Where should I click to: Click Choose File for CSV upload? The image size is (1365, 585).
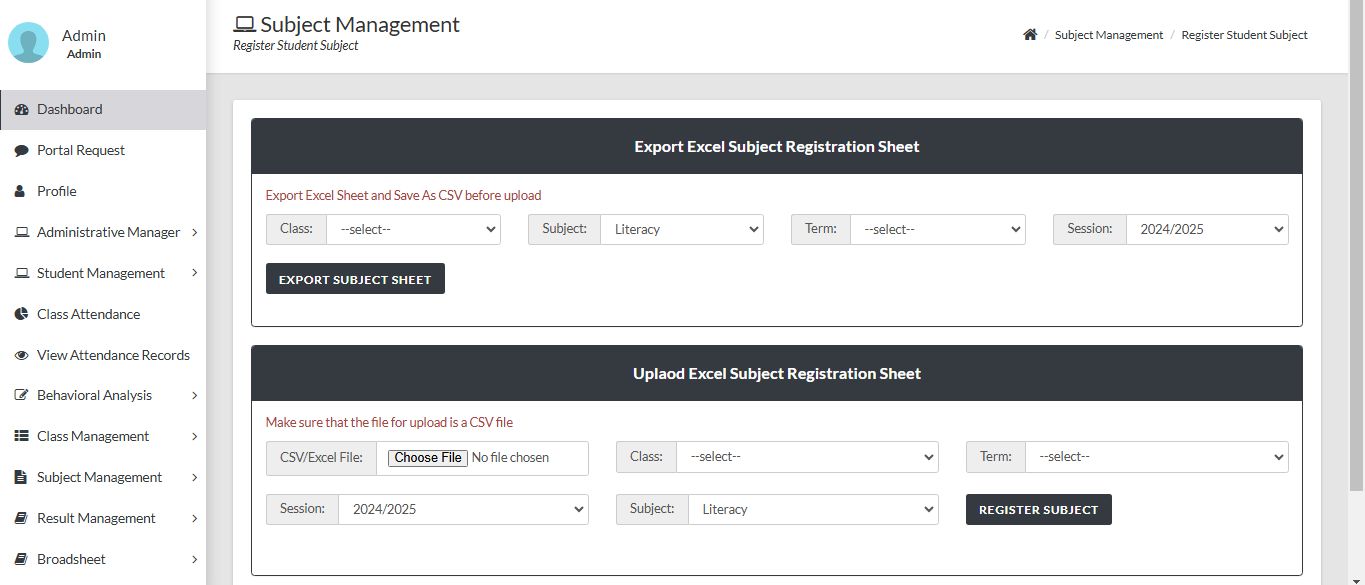[429, 458]
